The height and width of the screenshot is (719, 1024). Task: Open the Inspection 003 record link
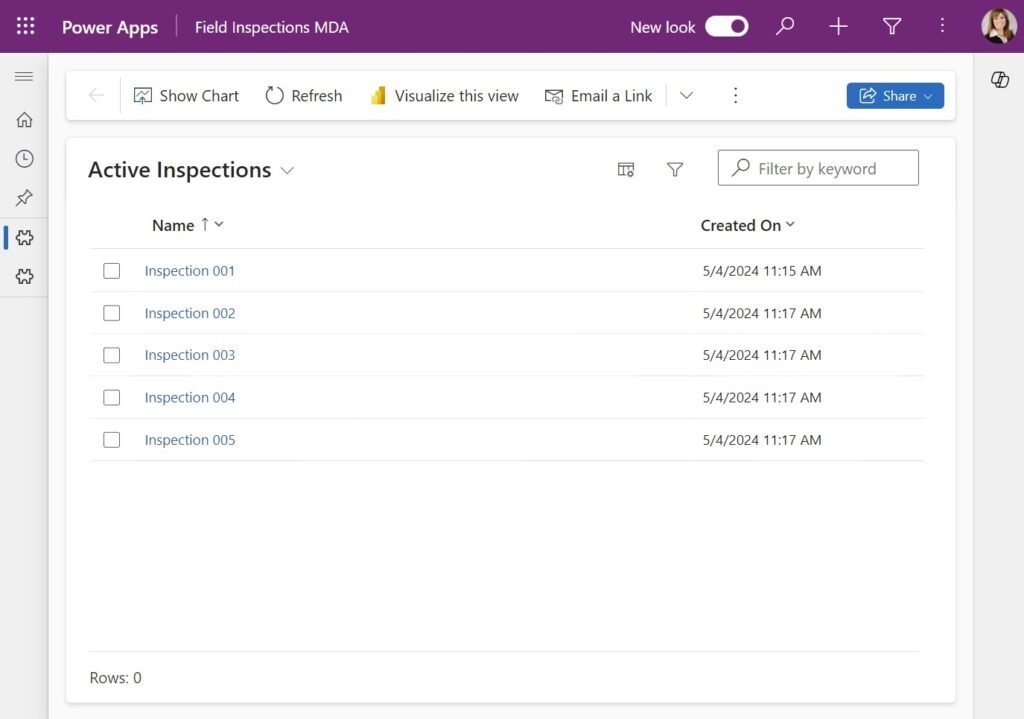click(x=189, y=355)
